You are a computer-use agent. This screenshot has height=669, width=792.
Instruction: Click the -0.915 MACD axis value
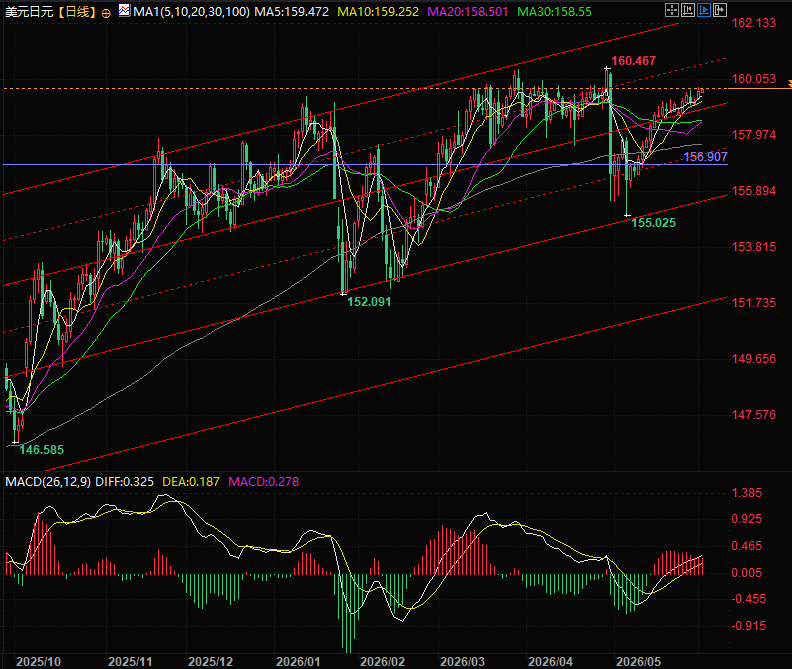[x=749, y=626]
